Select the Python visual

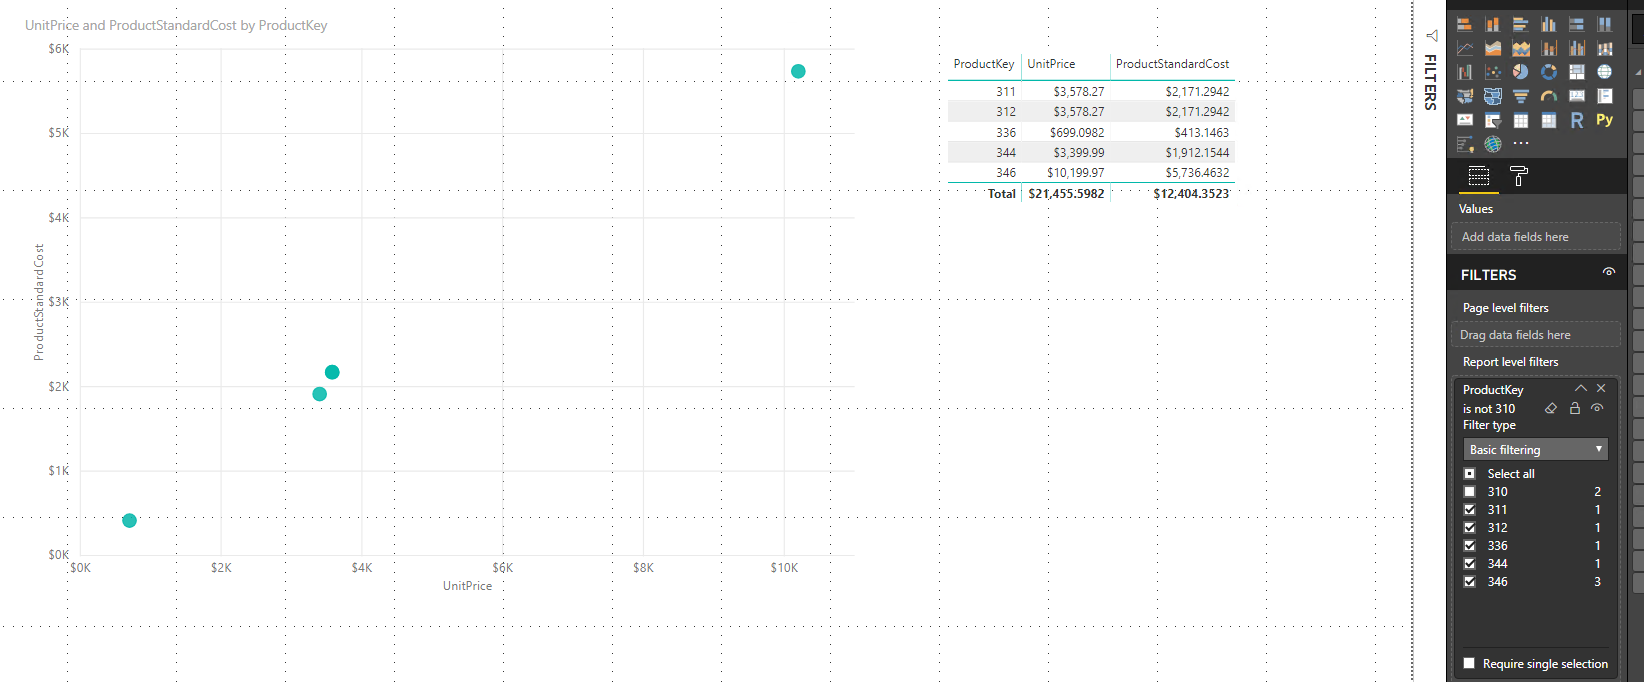point(1605,120)
